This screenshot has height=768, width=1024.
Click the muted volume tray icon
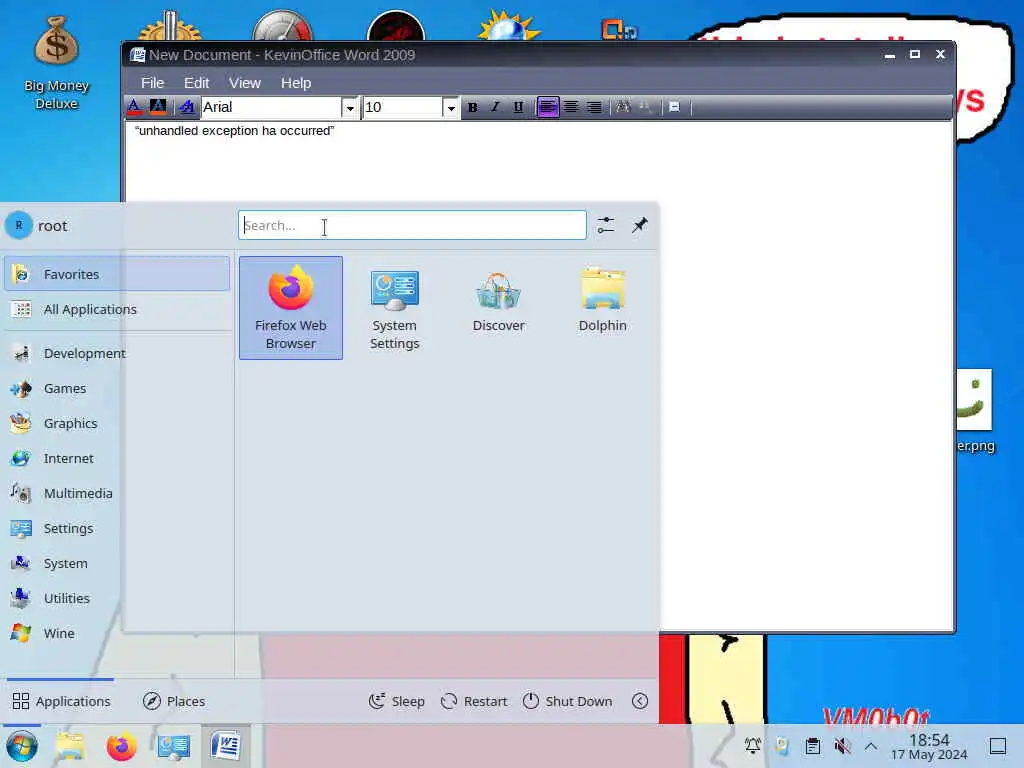(842, 745)
